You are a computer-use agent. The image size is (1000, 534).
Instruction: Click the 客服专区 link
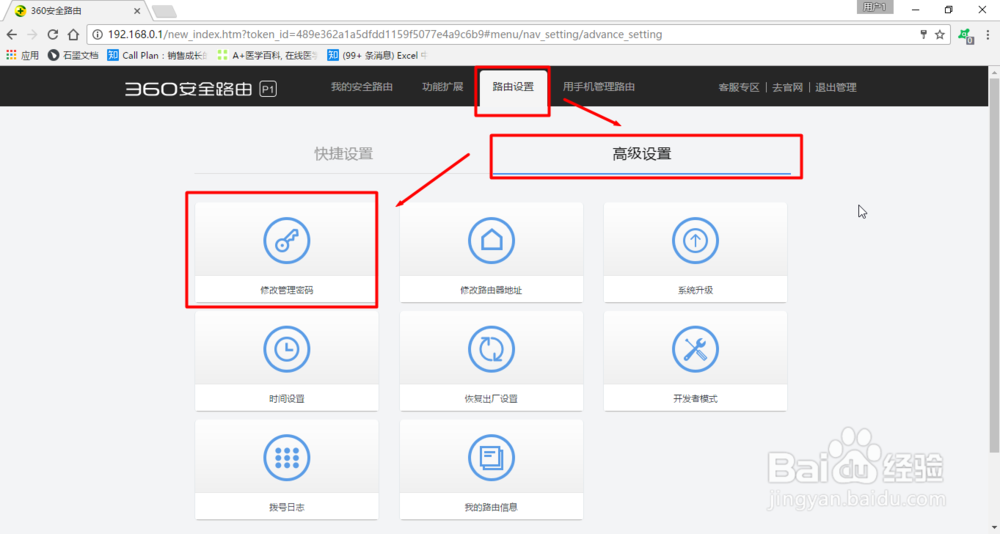tap(739, 87)
